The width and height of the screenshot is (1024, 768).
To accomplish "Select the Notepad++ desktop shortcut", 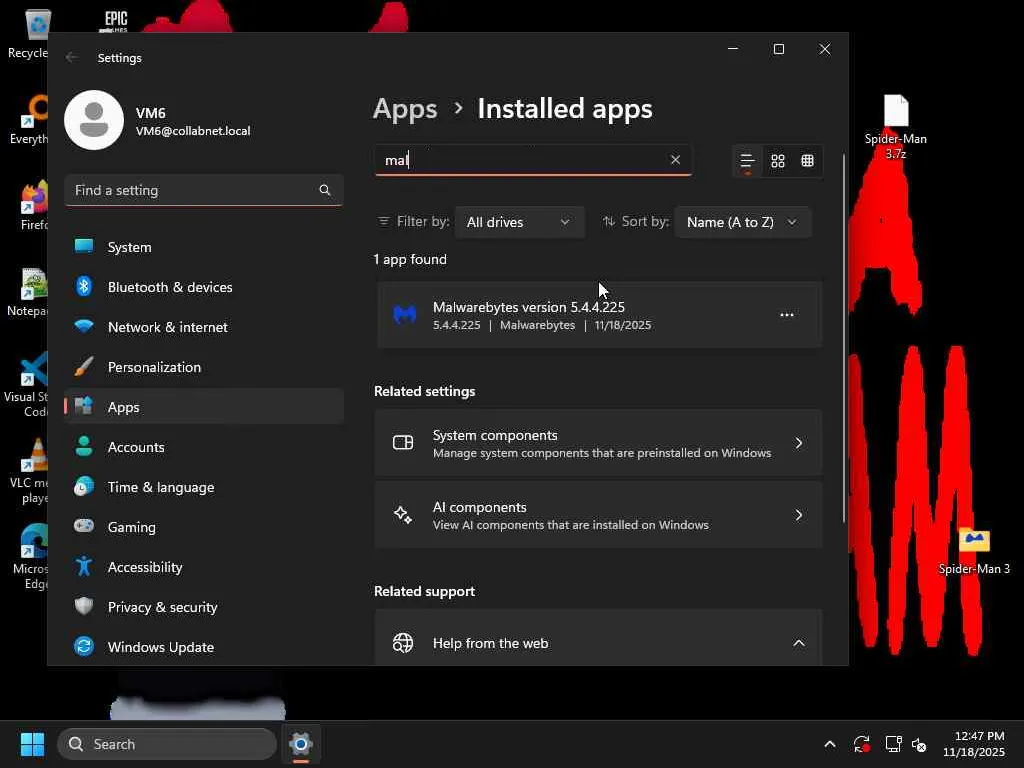I will coord(27,292).
